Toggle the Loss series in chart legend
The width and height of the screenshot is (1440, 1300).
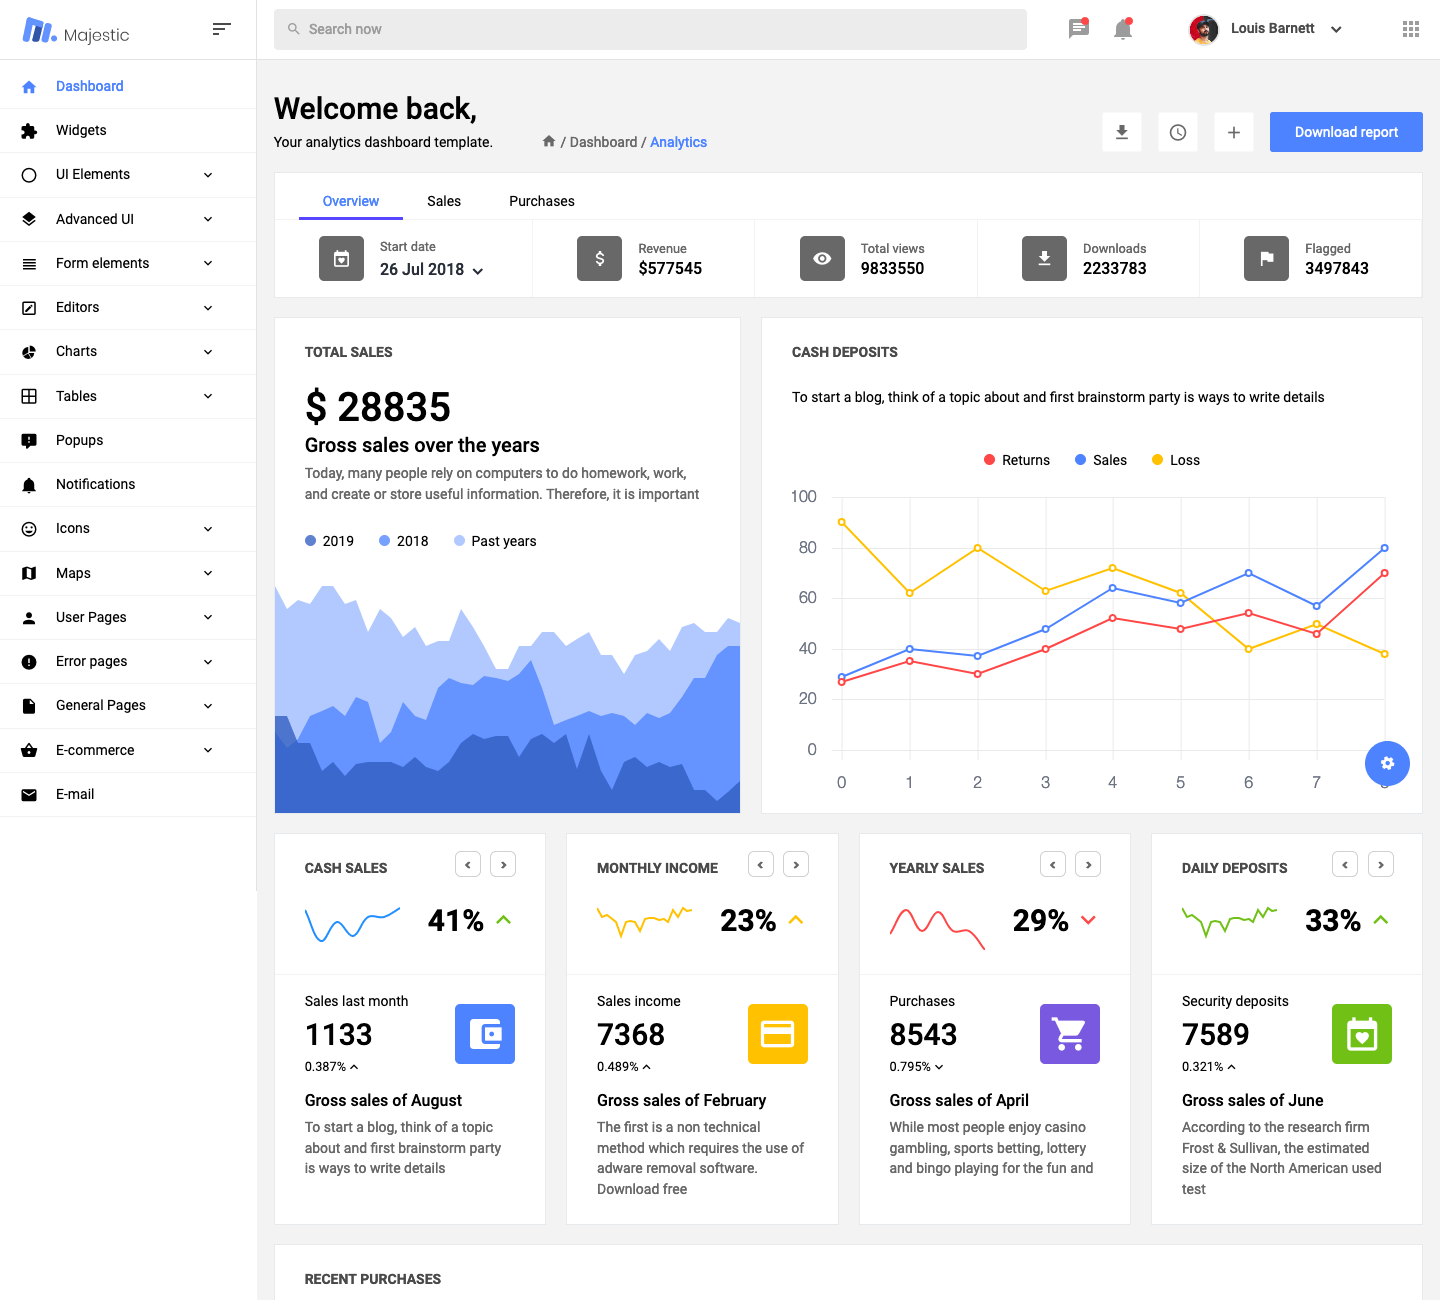pos(1176,460)
